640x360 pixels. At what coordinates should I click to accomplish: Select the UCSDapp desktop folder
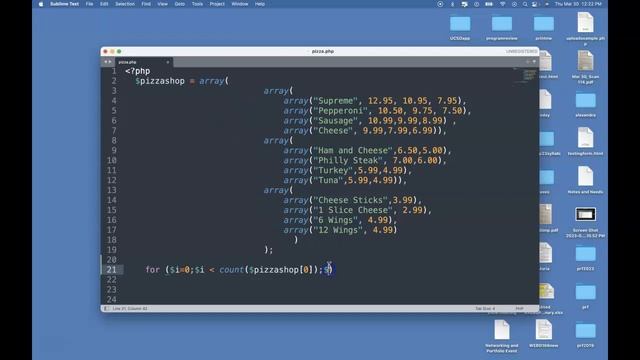pyautogui.click(x=460, y=28)
